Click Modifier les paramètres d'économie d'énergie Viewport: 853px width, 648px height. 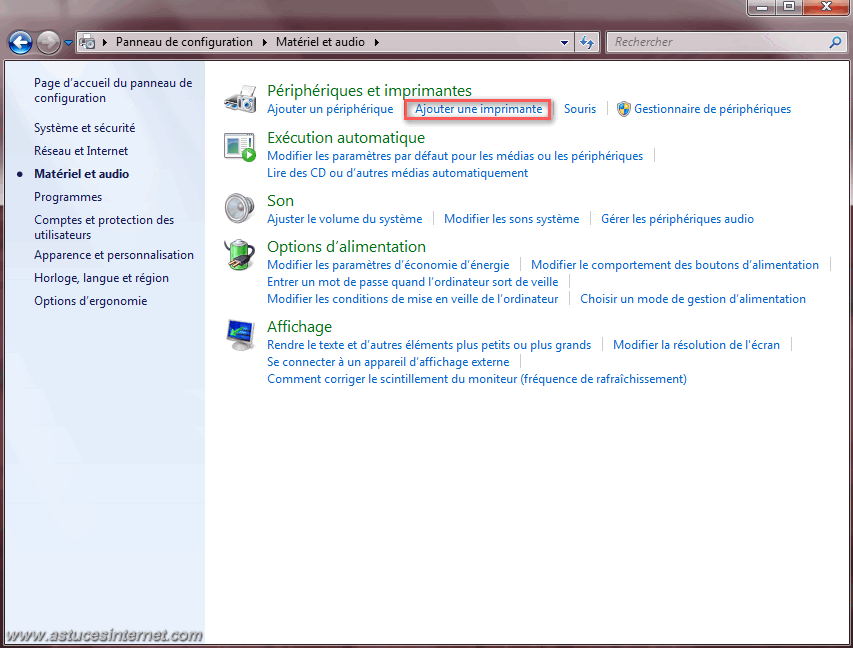388,265
